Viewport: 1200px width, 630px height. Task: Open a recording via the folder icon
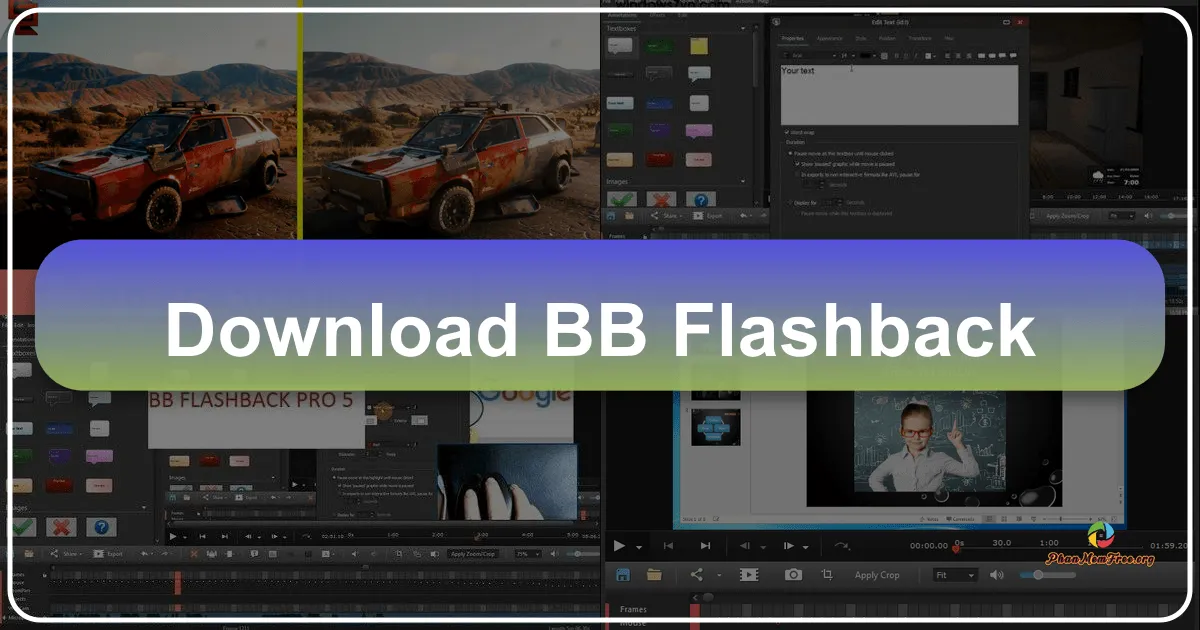[x=654, y=575]
